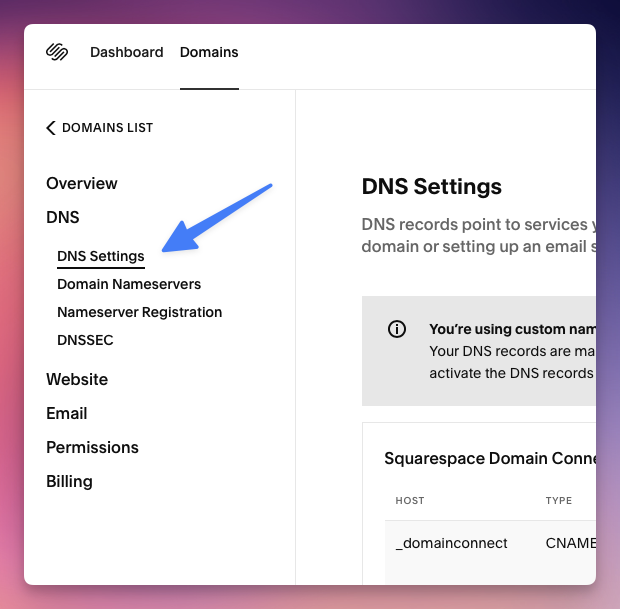Screen dimensions: 620x609
Task: Open the Email section
Action: [x=67, y=413]
